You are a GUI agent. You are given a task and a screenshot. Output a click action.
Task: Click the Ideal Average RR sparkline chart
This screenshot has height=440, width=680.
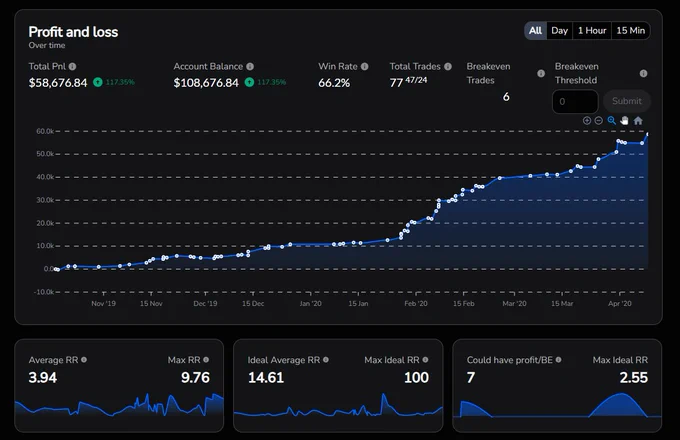point(338,405)
